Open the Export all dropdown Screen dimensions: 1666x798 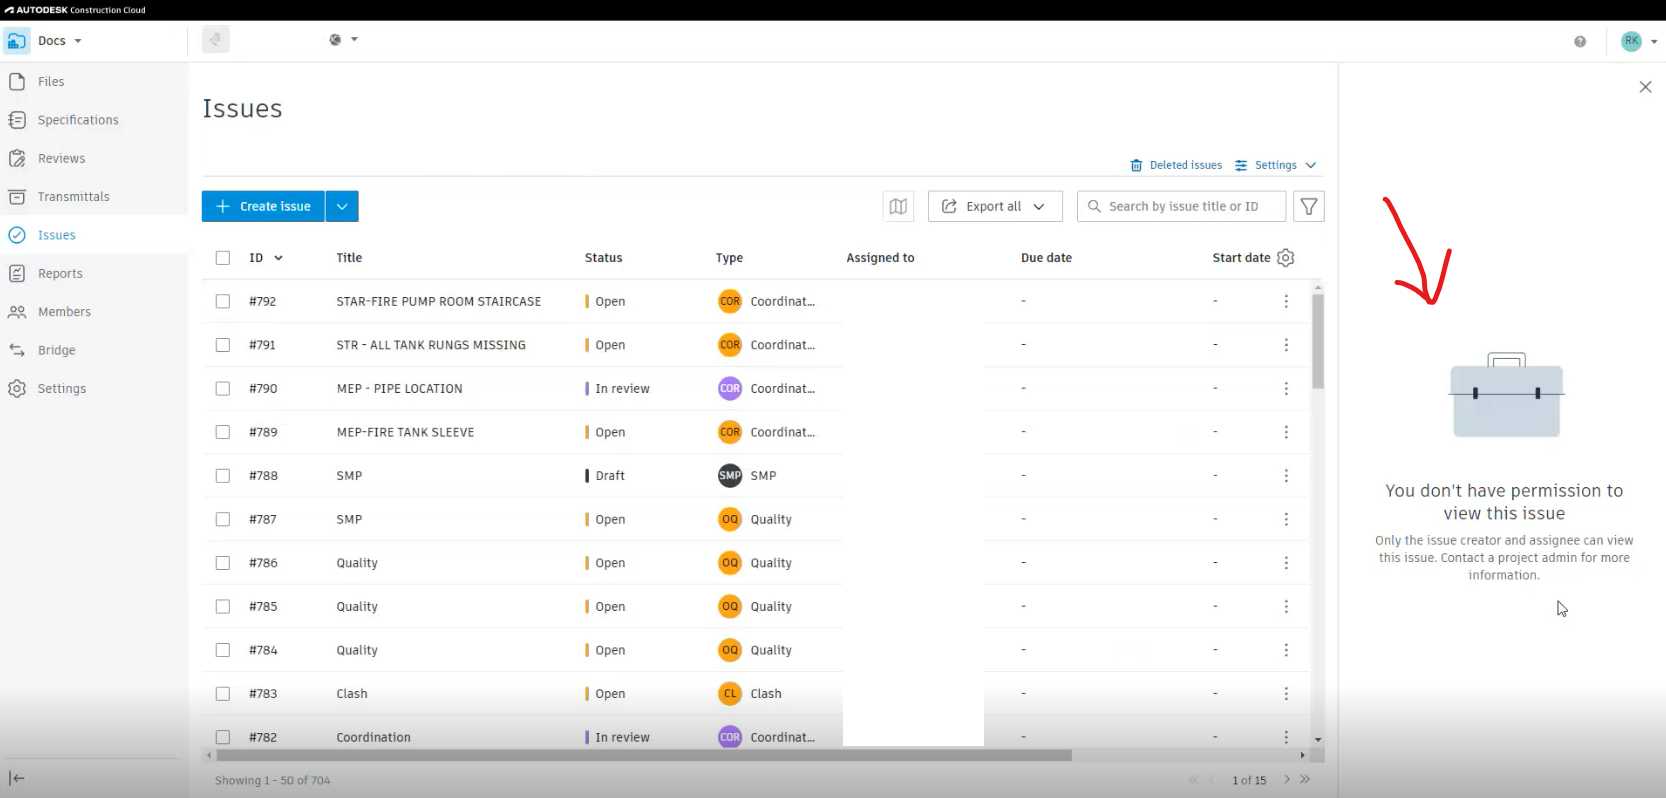[x=995, y=206]
